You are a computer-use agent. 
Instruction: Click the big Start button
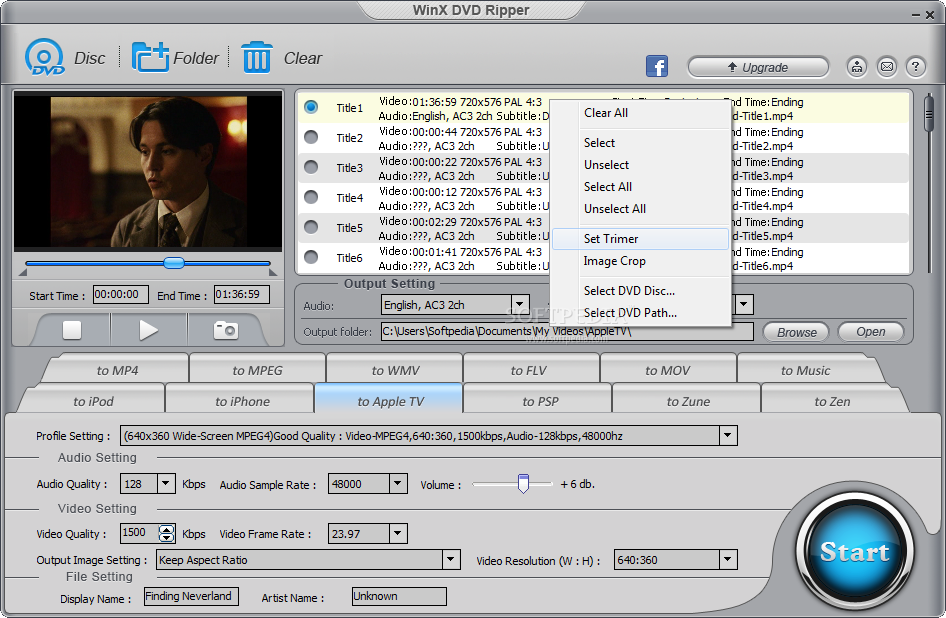coord(855,552)
